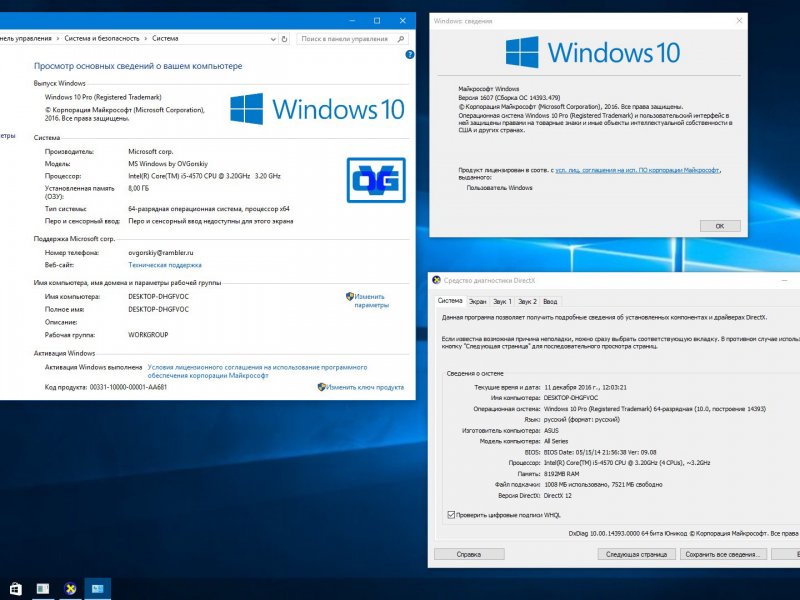This screenshot has width=800, height=600.
Task: Click the Справка button in DirectX tool
Action: click(x=469, y=554)
